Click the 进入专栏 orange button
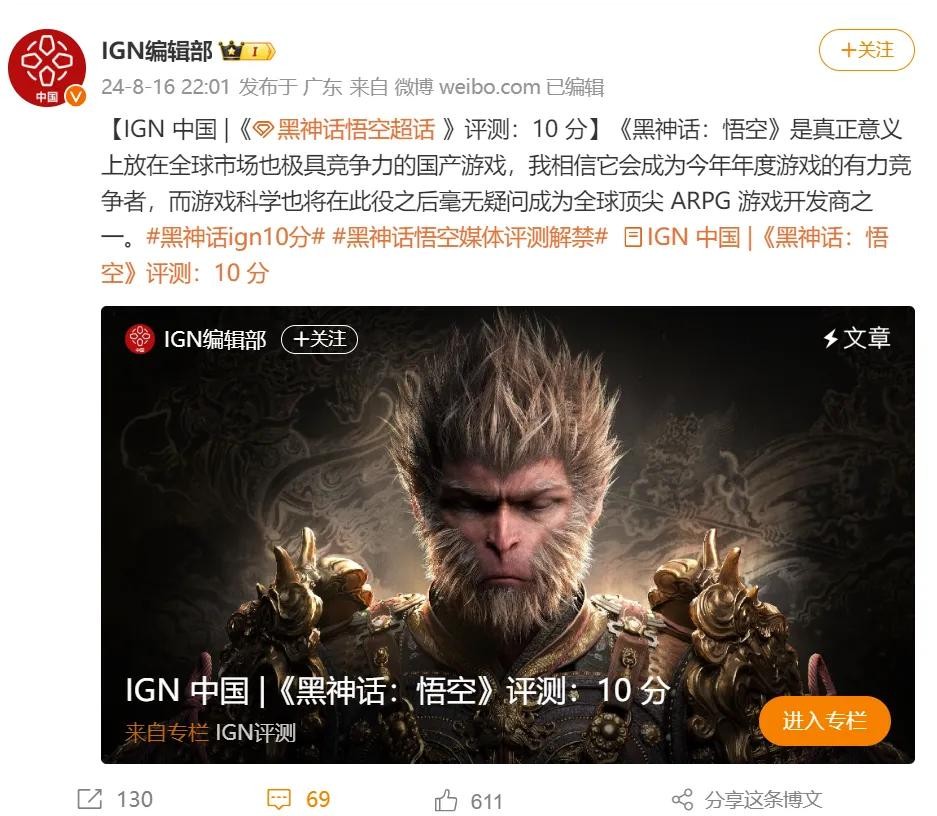 click(x=825, y=721)
